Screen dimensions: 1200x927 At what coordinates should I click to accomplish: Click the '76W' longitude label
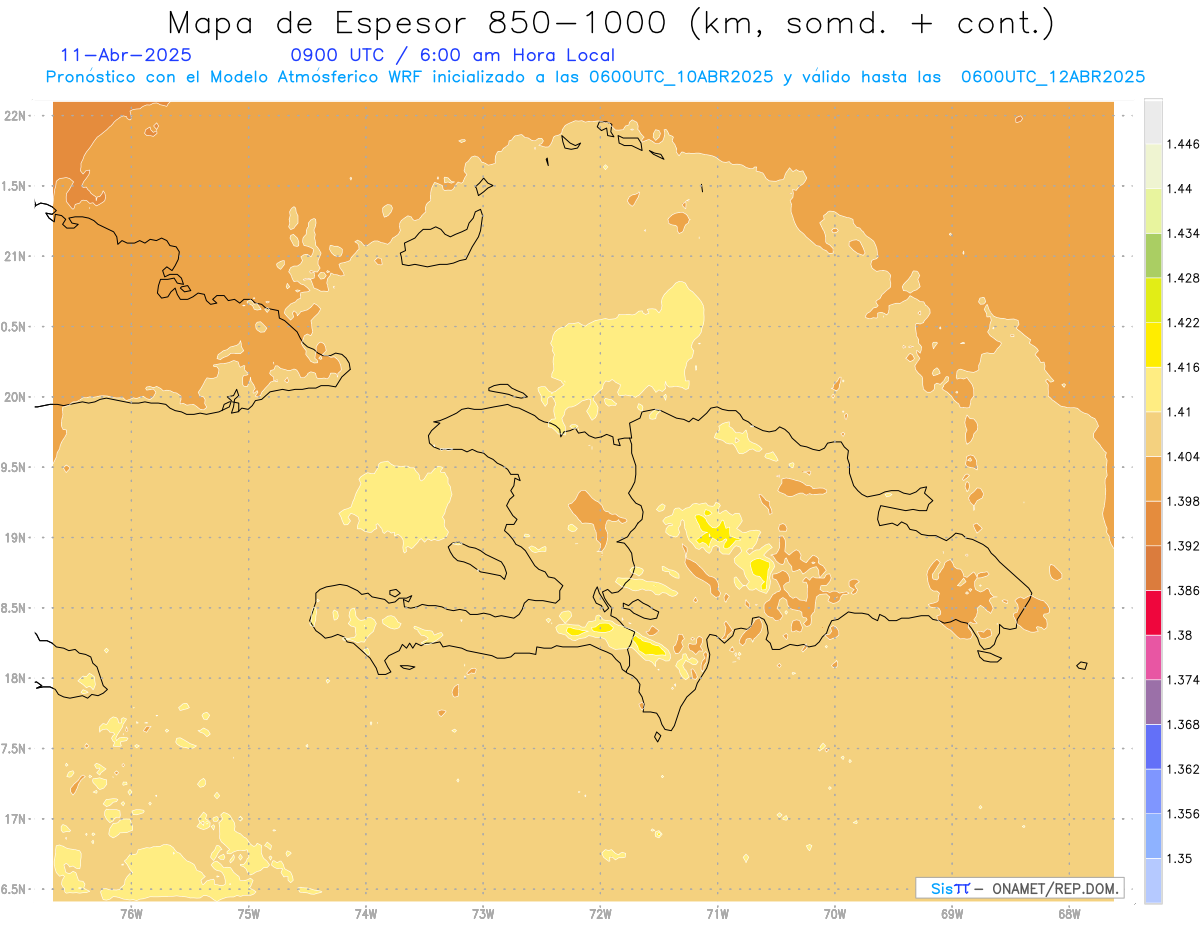click(x=131, y=914)
